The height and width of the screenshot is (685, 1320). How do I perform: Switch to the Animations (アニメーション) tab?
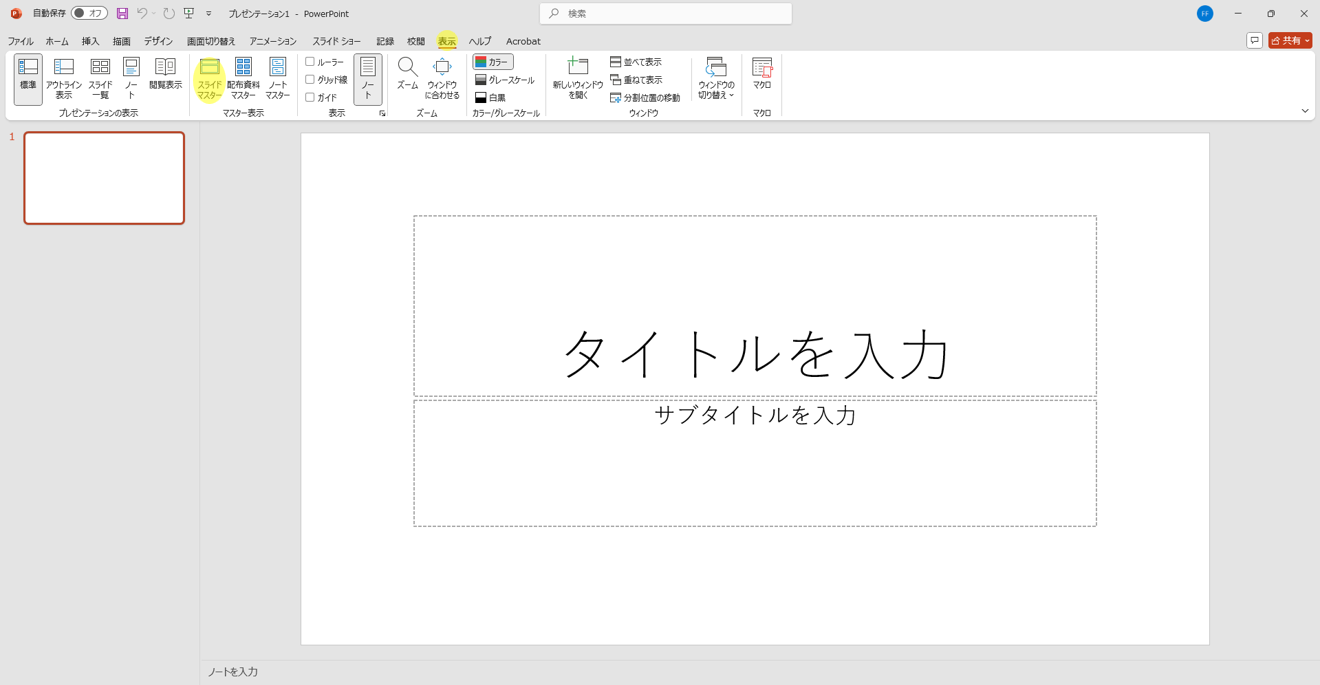273,41
